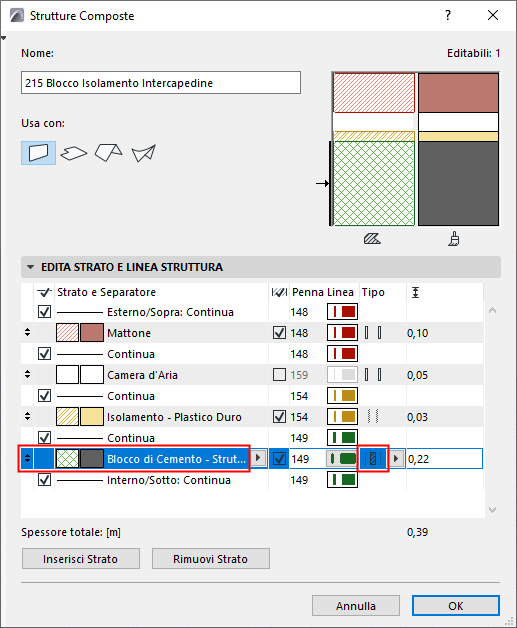Click the Mattone row reorder handle
The height and width of the screenshot is (628, 517).
27,332
